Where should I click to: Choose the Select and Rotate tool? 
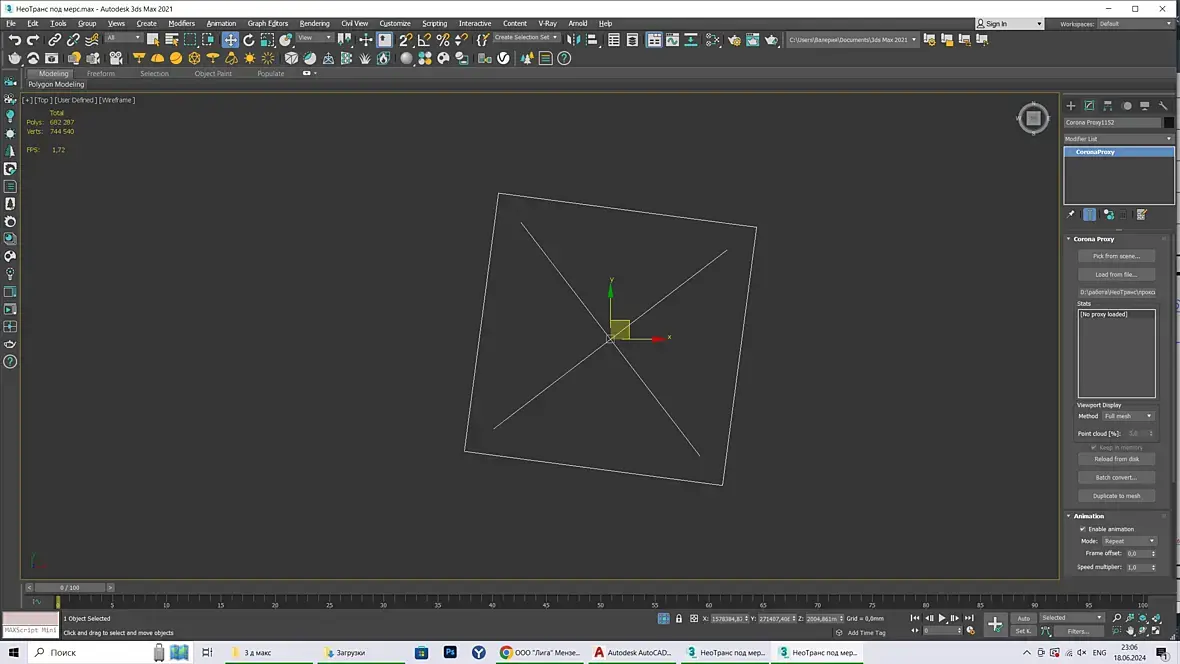coord(249,40)
